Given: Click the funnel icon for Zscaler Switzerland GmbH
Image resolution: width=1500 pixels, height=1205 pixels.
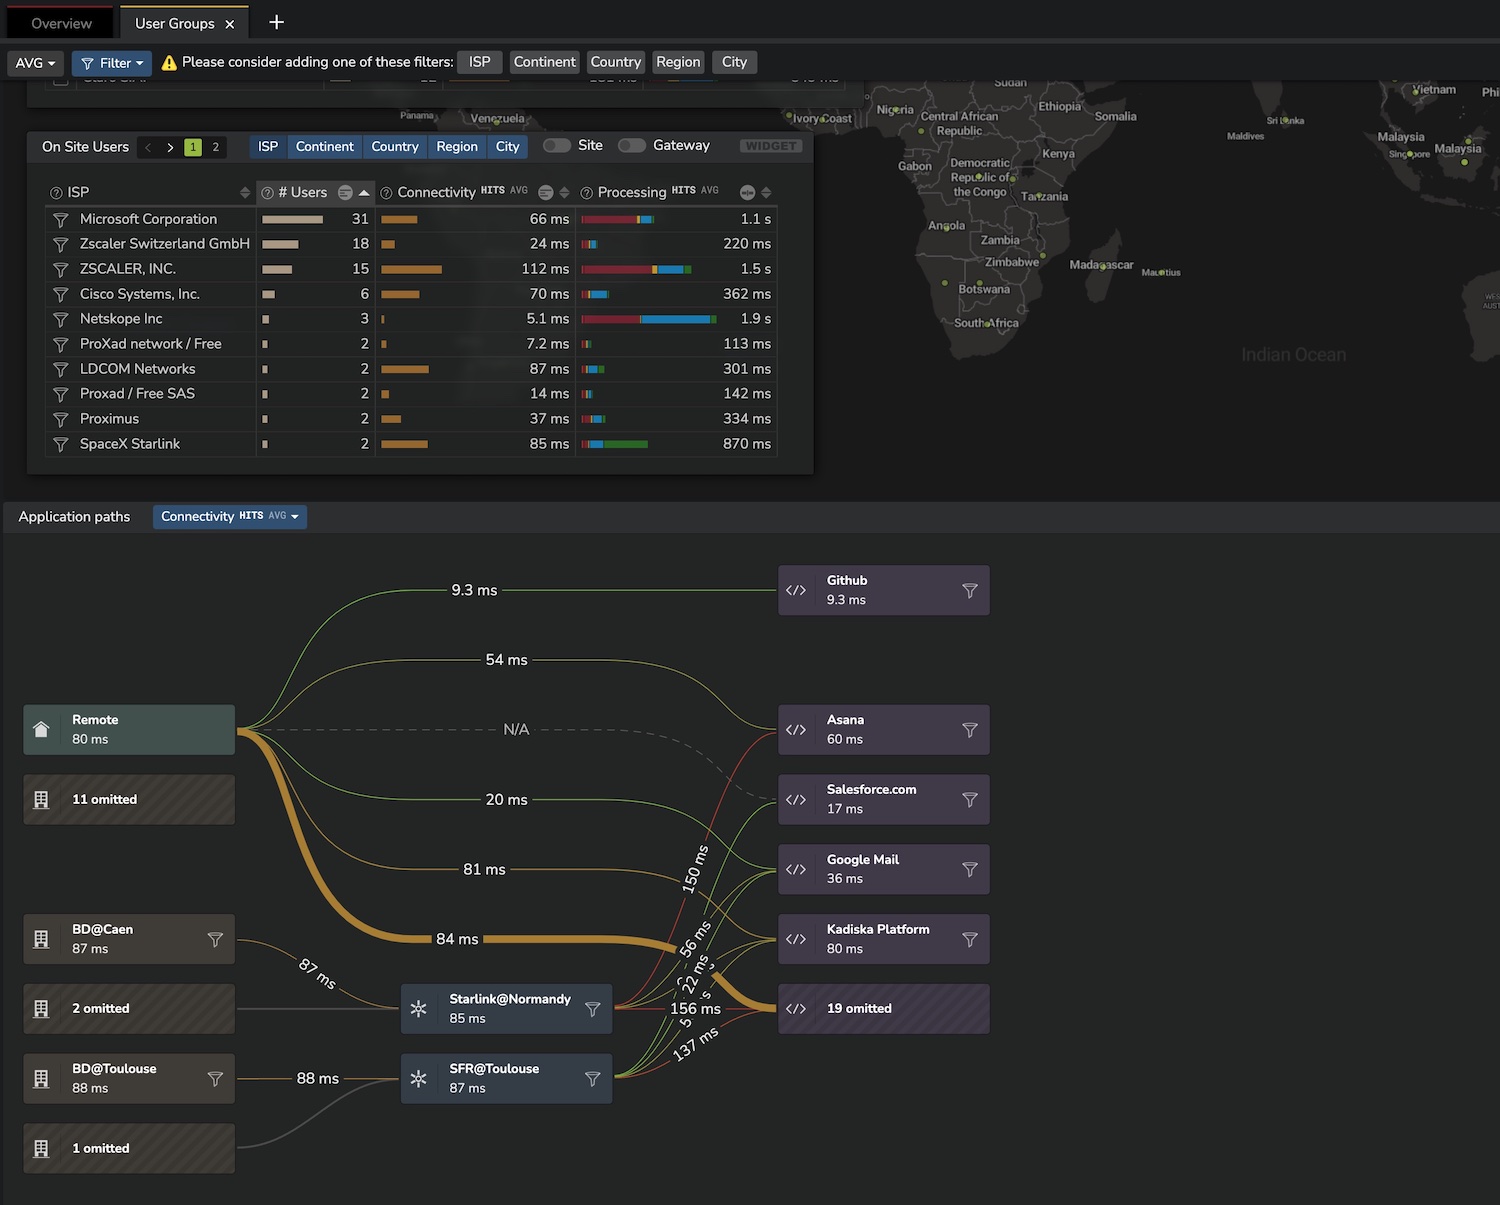Looking at the screenshot, I should pos(60,245).
